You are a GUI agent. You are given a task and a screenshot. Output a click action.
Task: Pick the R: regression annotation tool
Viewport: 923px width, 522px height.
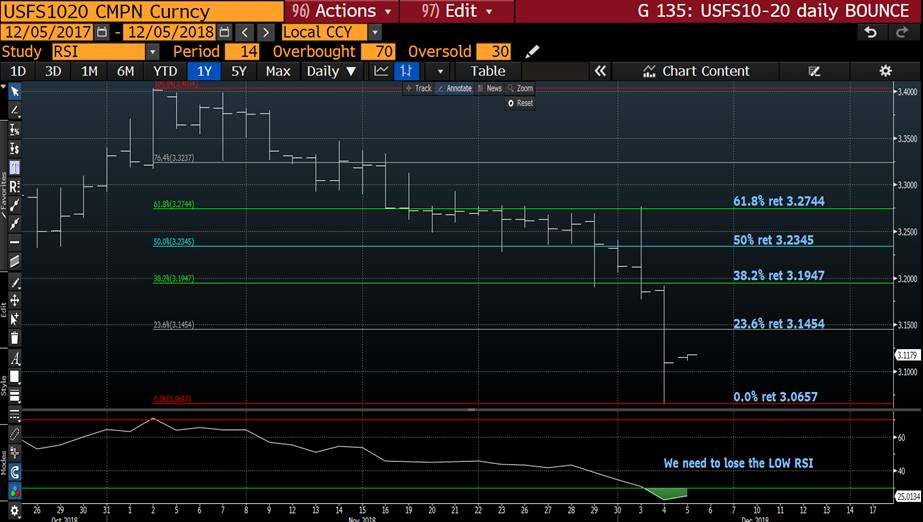pos(15,187)
